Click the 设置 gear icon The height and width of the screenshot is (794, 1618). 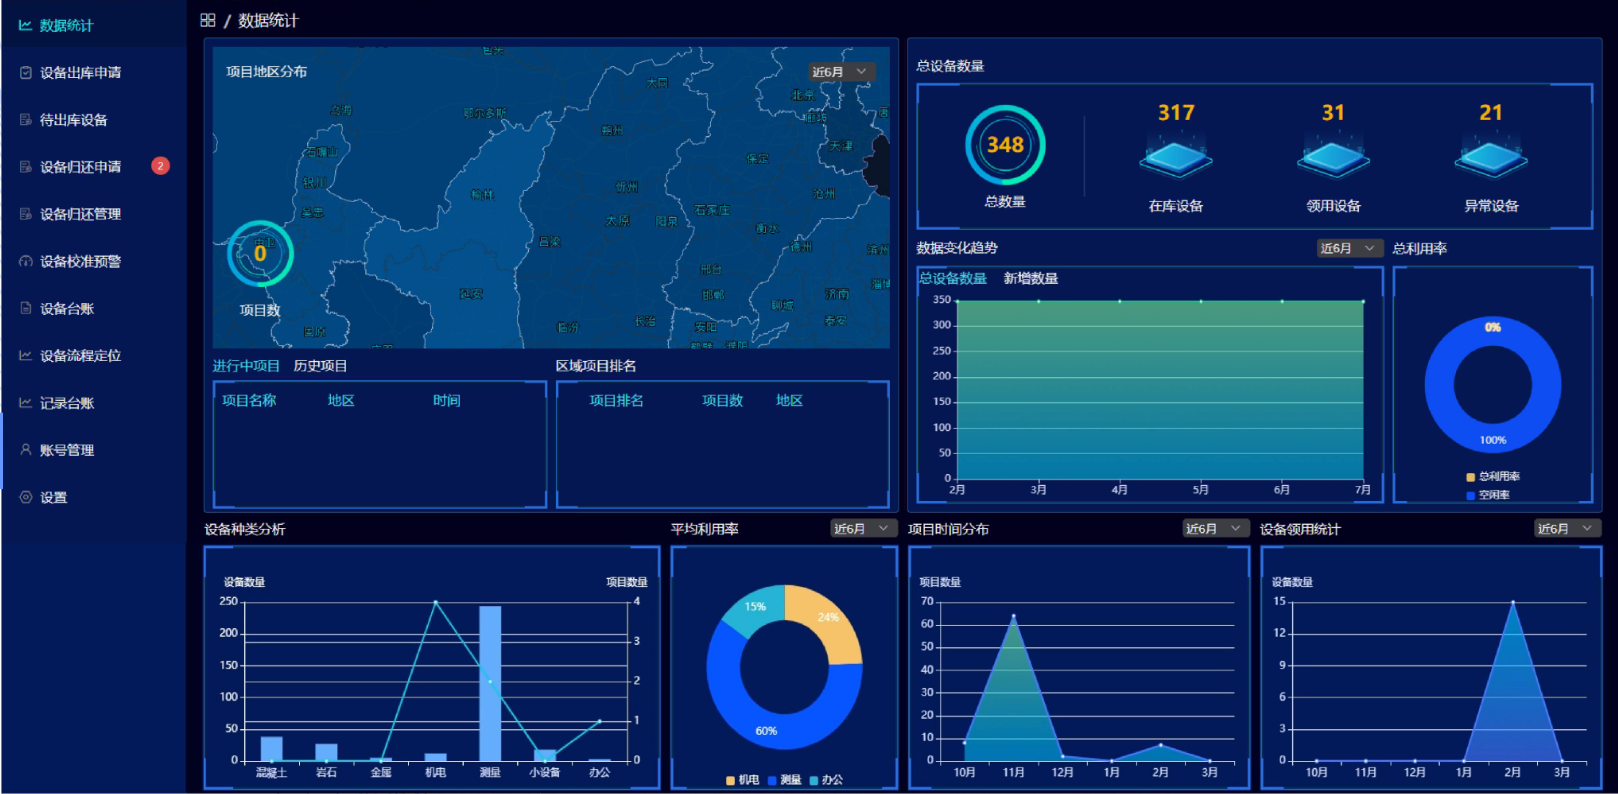coord(26,497)
